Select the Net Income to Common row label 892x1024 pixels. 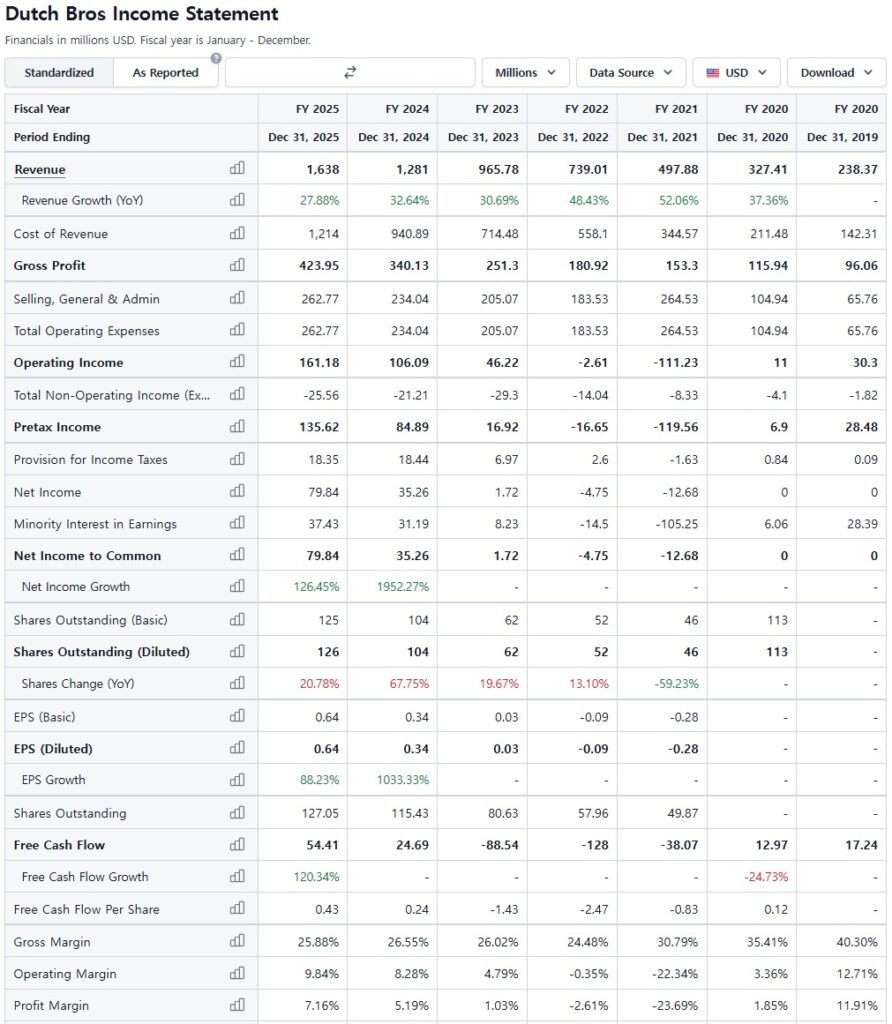coord(87,556)
